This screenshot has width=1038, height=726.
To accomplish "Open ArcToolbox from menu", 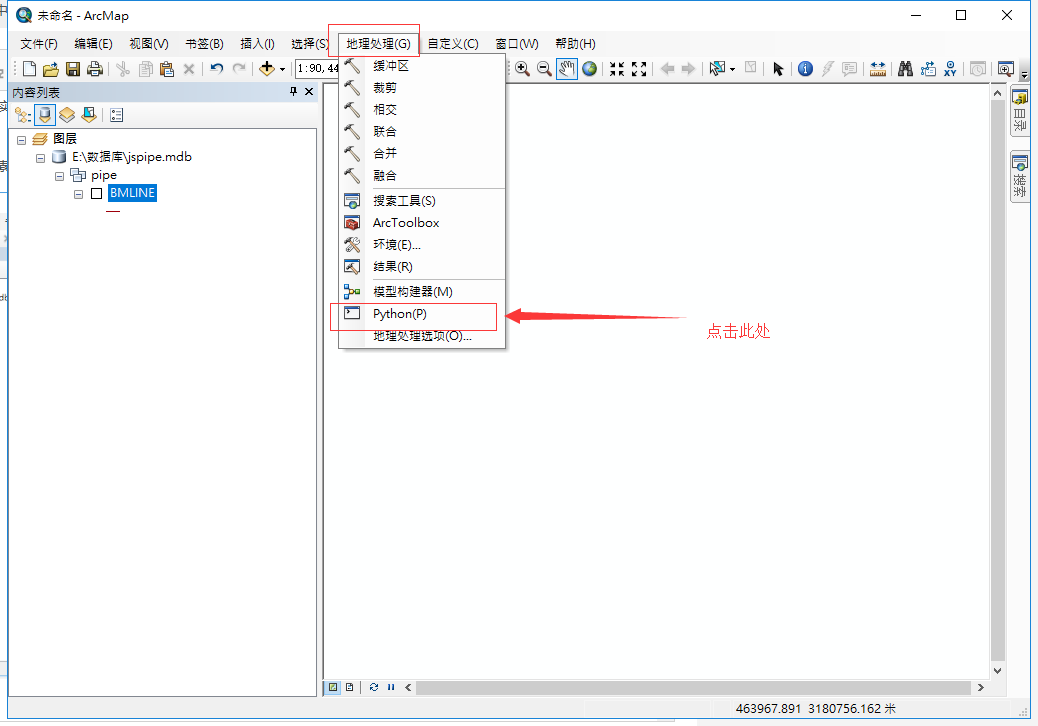I will coord(422,222).
